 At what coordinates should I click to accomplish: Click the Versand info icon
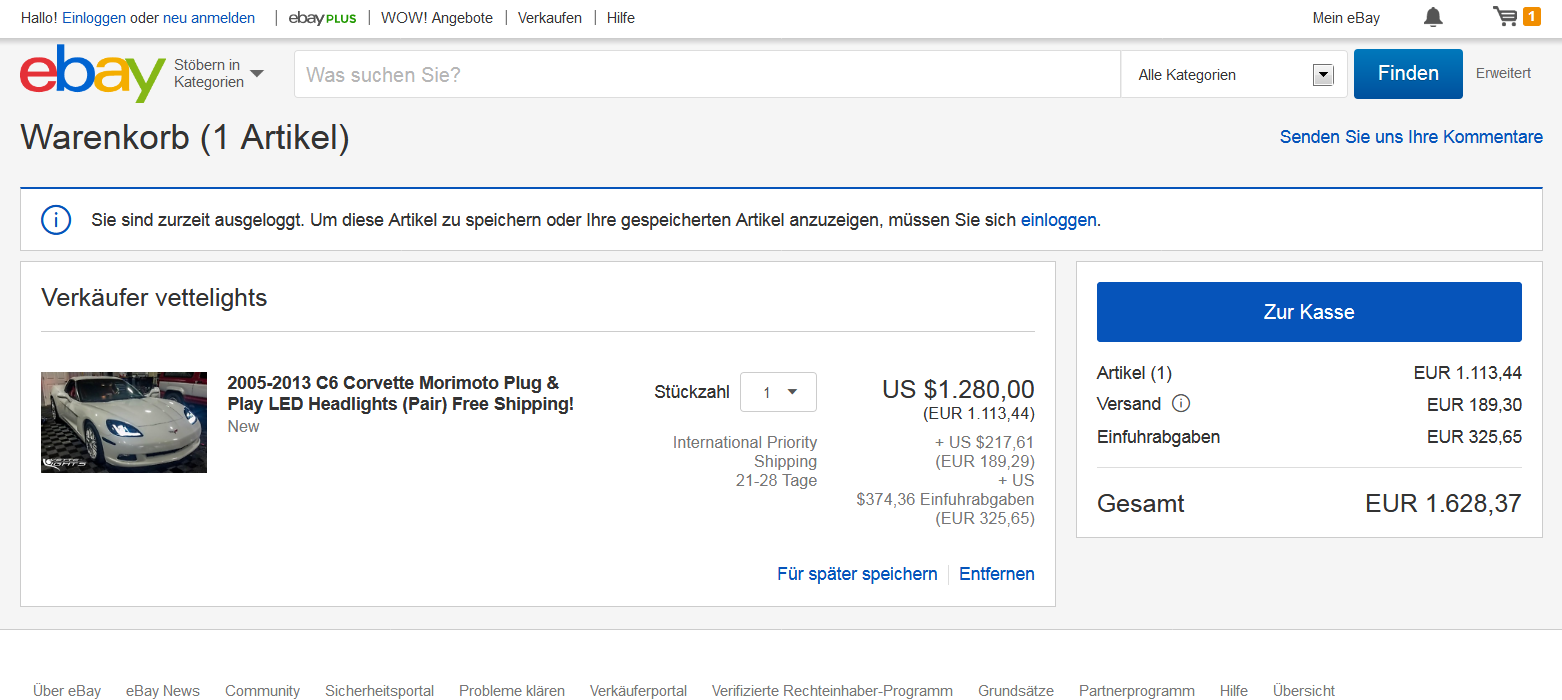1180,404
